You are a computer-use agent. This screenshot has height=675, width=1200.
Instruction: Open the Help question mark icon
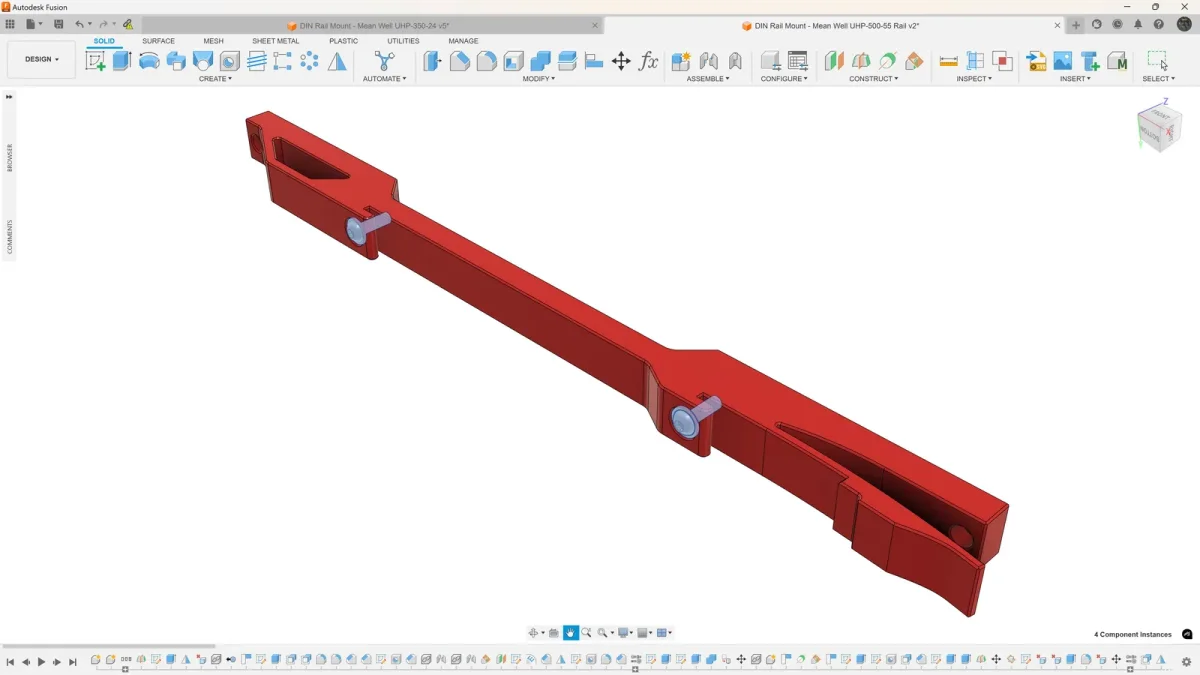click(x=1159, y=24)
